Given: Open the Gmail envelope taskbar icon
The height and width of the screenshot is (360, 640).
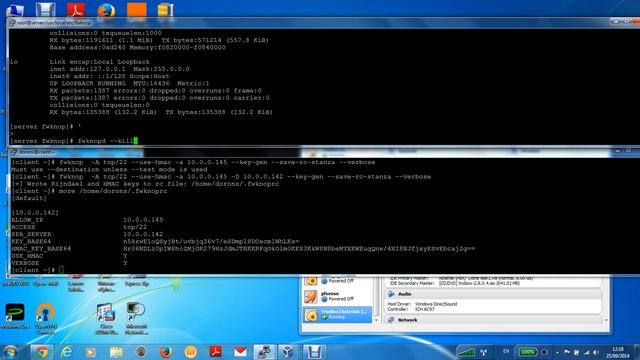Looking at the screenshot, I should [x=240, y=352].
